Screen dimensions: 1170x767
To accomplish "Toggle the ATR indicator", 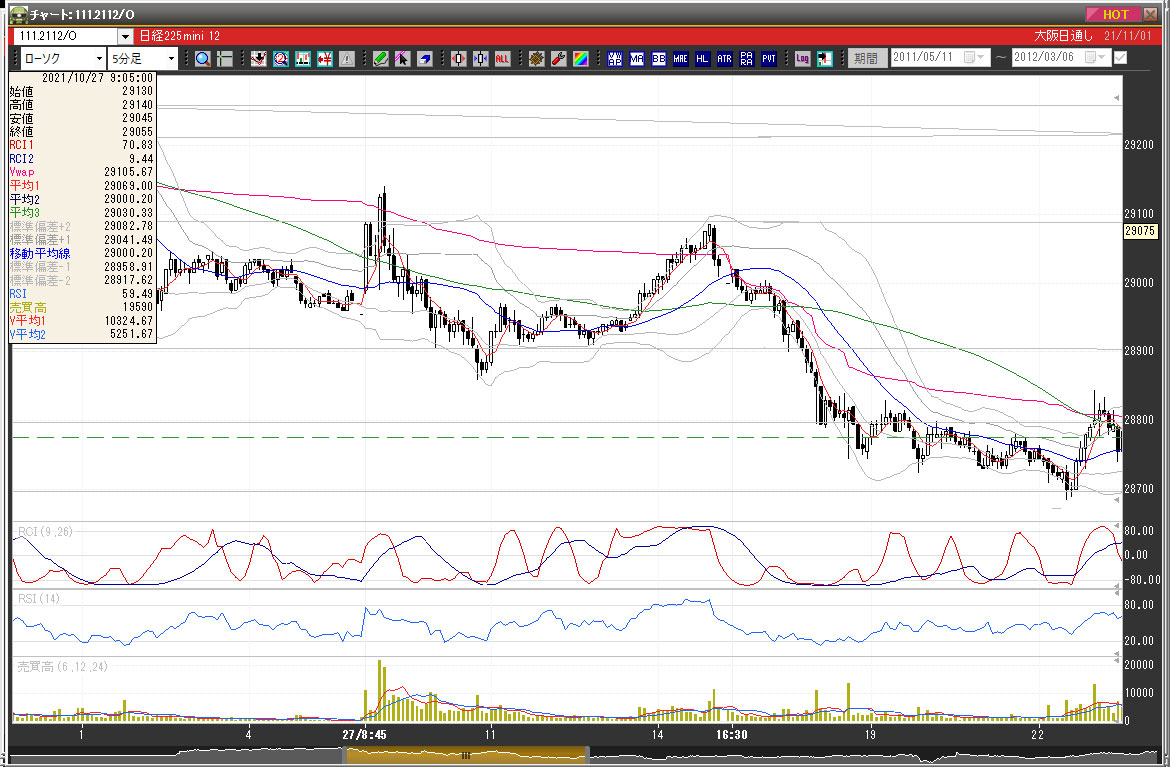I will point(725,58).
